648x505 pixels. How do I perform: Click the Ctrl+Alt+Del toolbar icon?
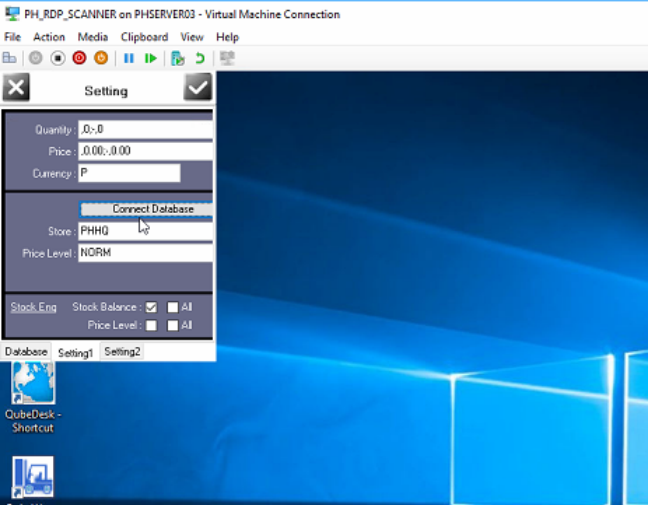pyautogui.click(x=10, y=58)
